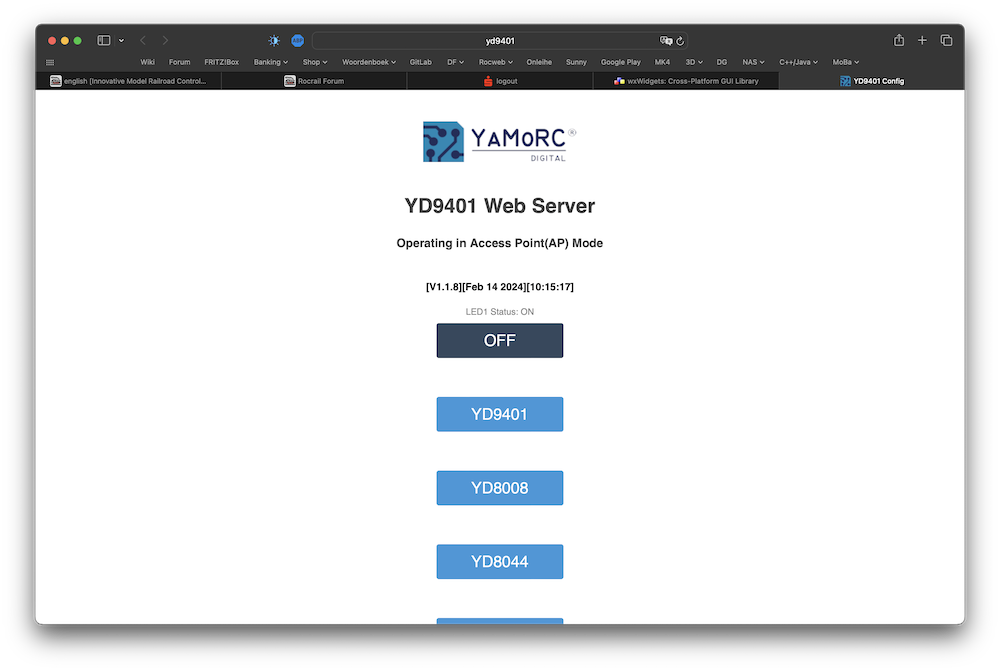Click the green full-screen window button
This screenshot has height=671, width=1000.
click(78, 41)
